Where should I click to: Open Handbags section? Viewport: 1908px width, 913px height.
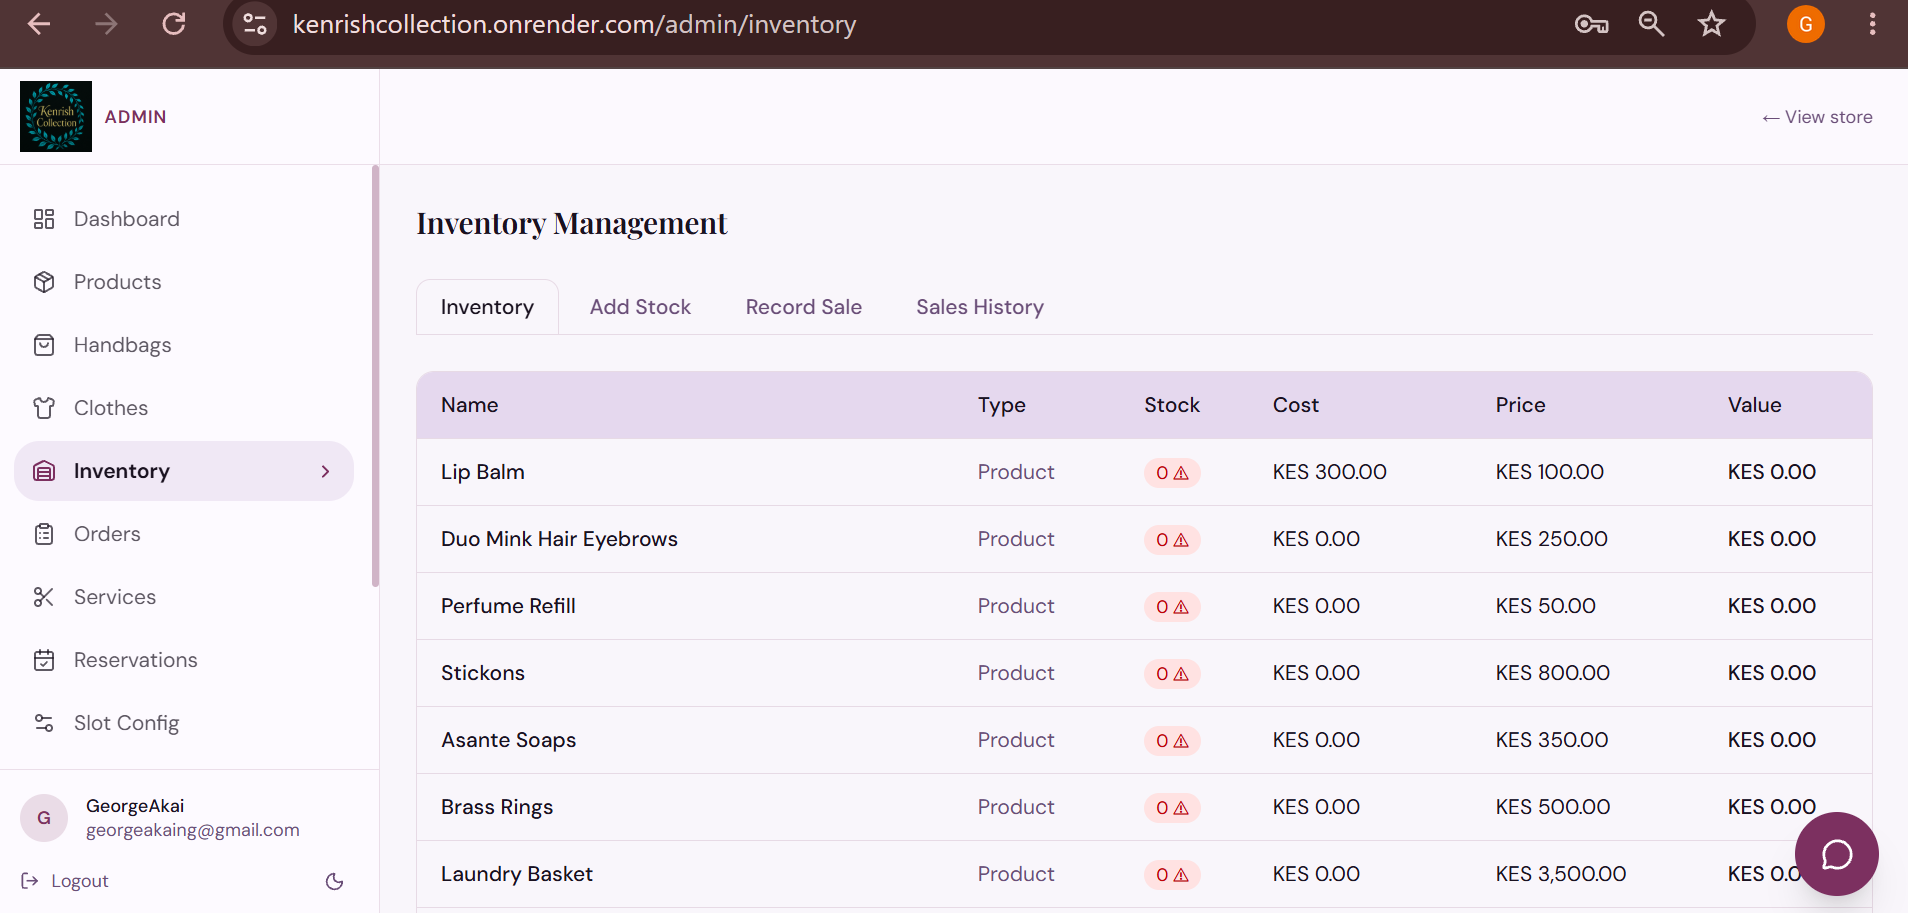(184, 345)
